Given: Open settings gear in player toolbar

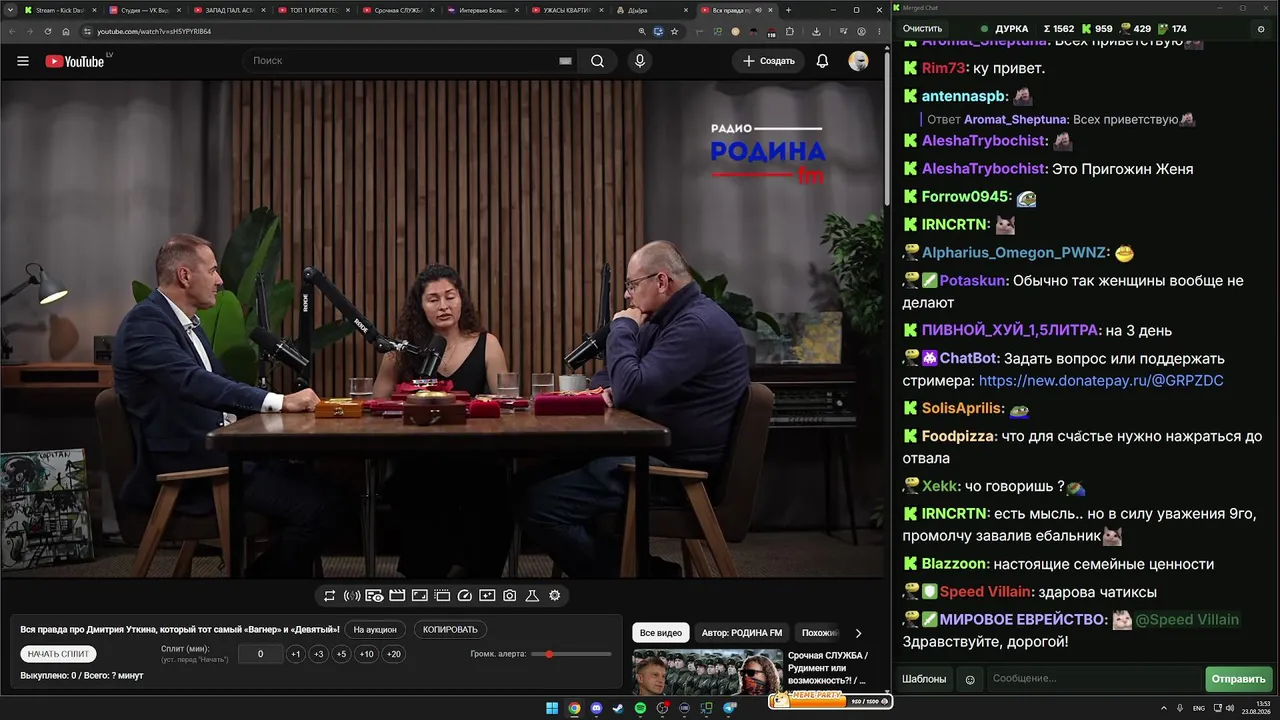Looking at the screenshot, I should (x=555, y=596).
